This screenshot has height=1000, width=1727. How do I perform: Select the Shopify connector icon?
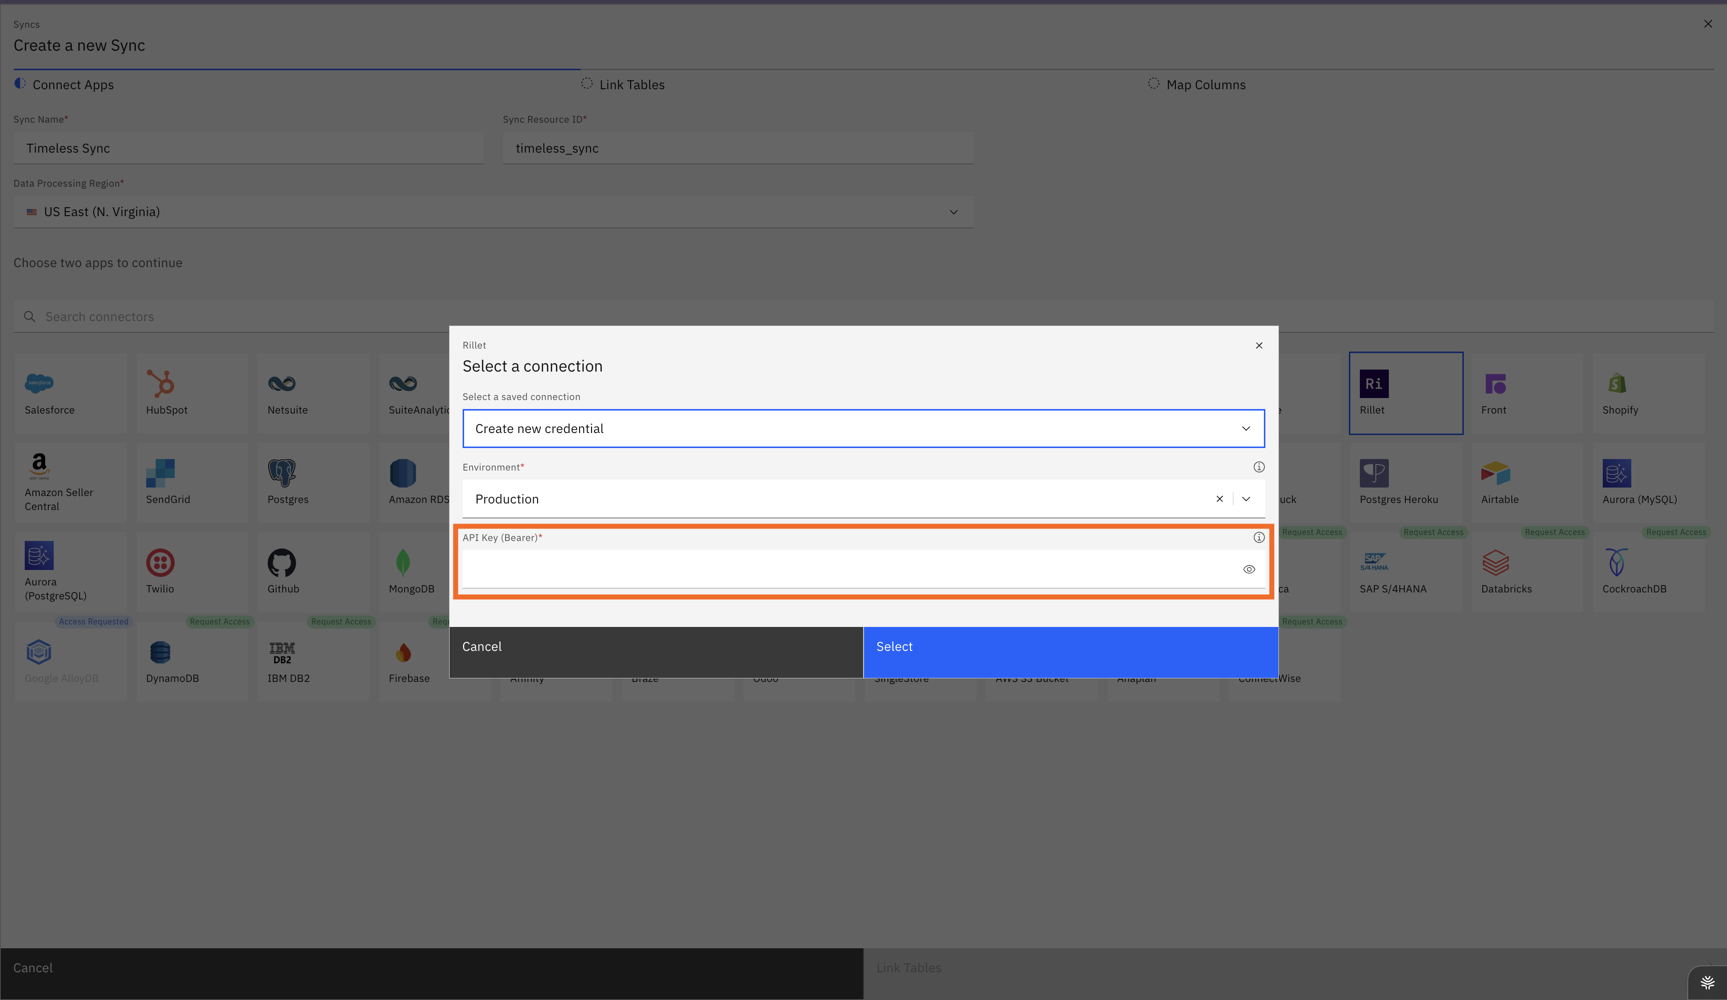click(x=1616, y=384)
